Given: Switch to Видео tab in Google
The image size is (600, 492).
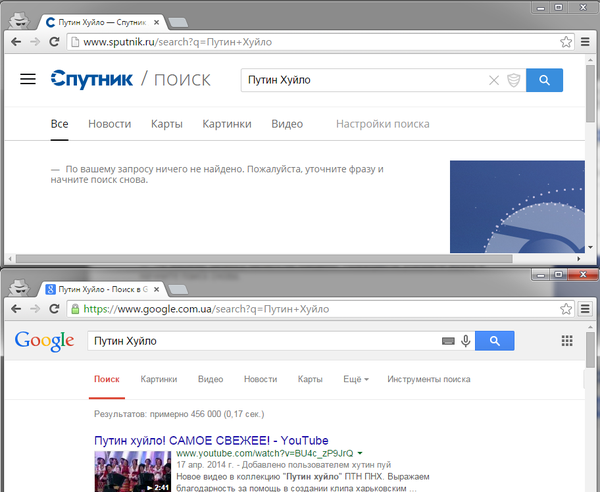Looking at the screenshot, I should pos(210,379).
